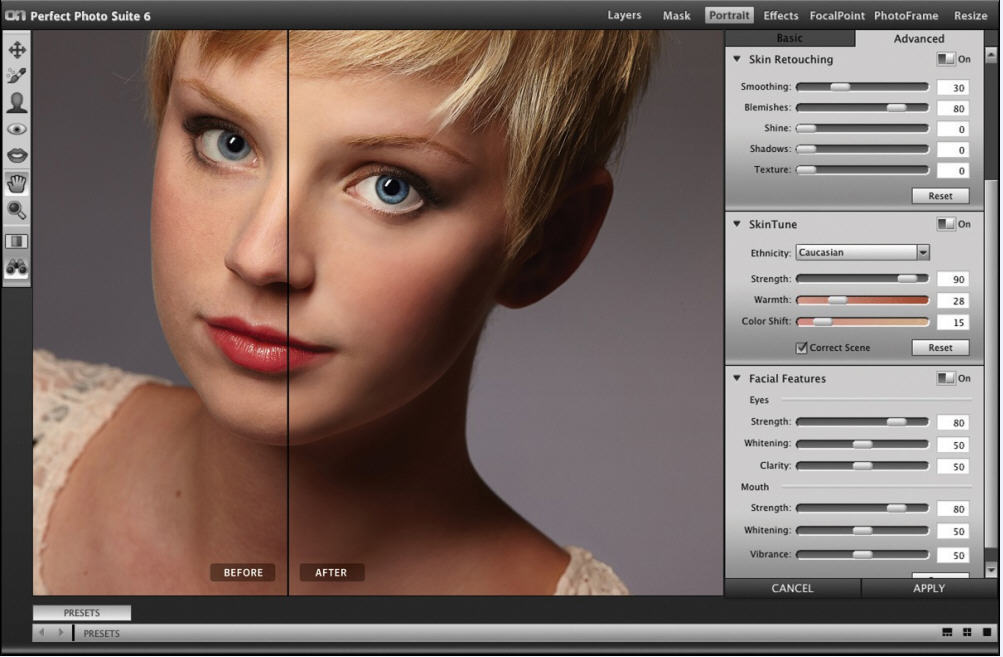
Task: Select the Face tool in the left toolbar
Action: coord(16,100)
